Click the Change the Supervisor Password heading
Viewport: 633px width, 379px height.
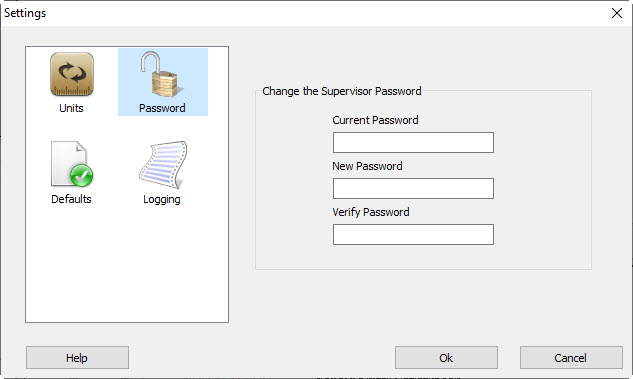[342, 91]
